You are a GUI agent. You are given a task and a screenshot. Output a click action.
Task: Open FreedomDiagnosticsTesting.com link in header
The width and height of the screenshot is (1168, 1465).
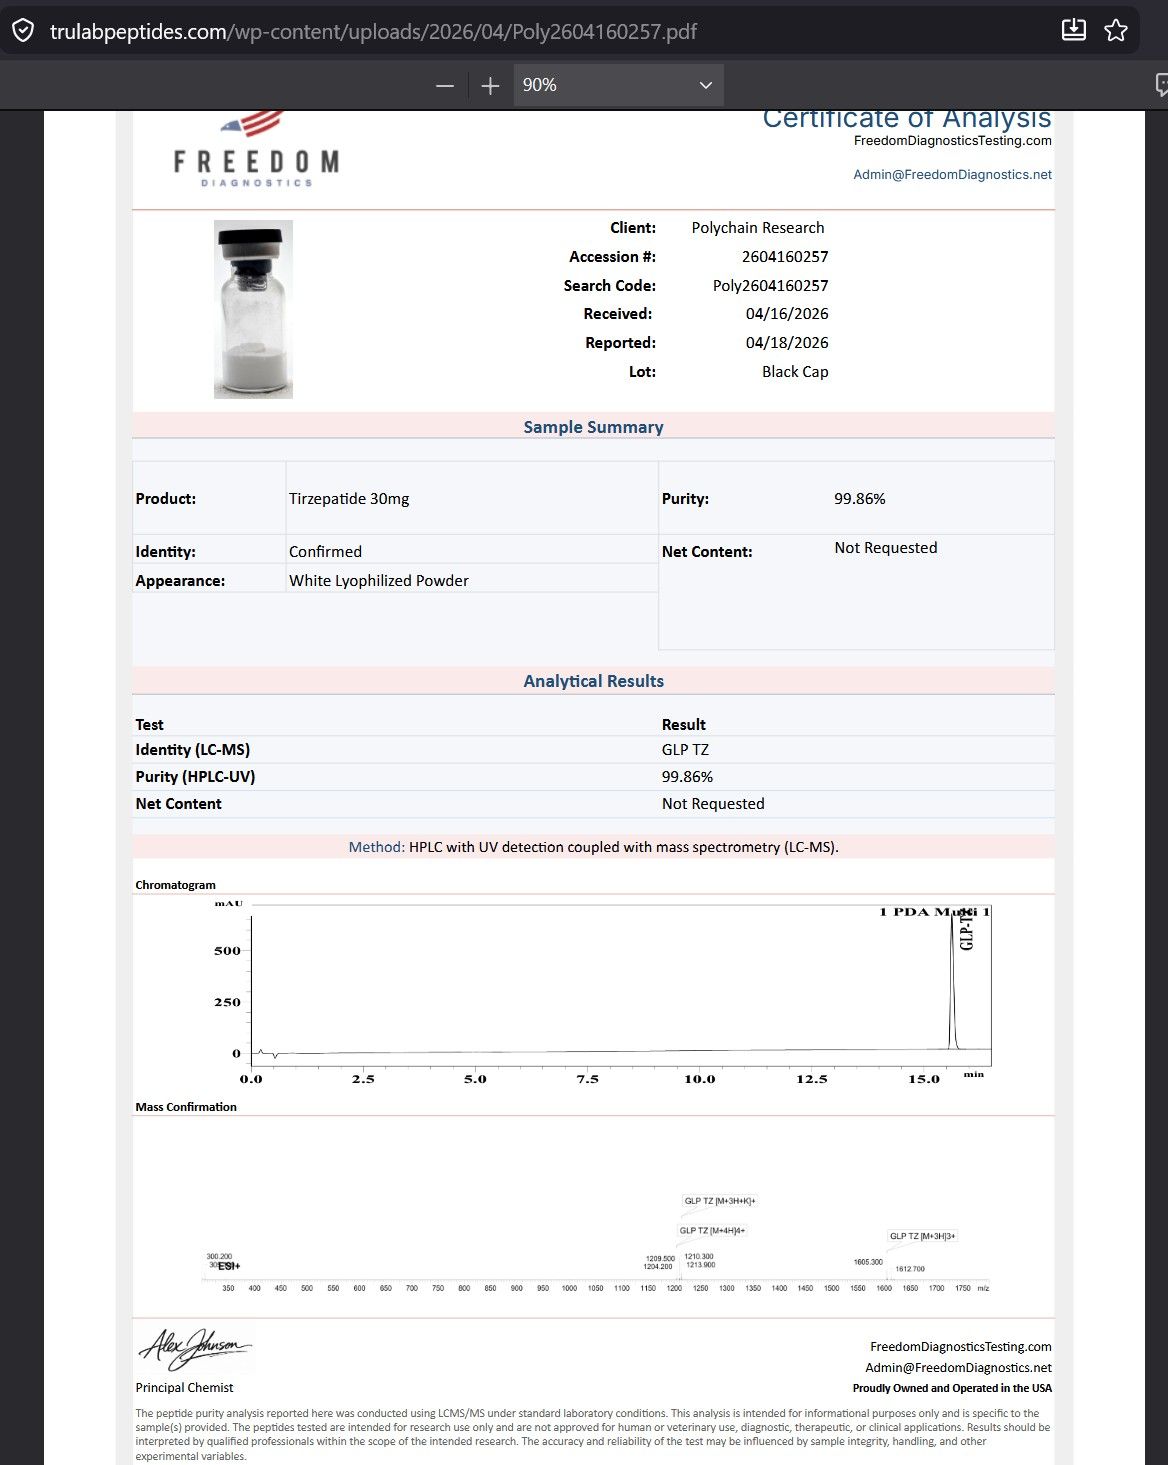click(x=952, y=140)
